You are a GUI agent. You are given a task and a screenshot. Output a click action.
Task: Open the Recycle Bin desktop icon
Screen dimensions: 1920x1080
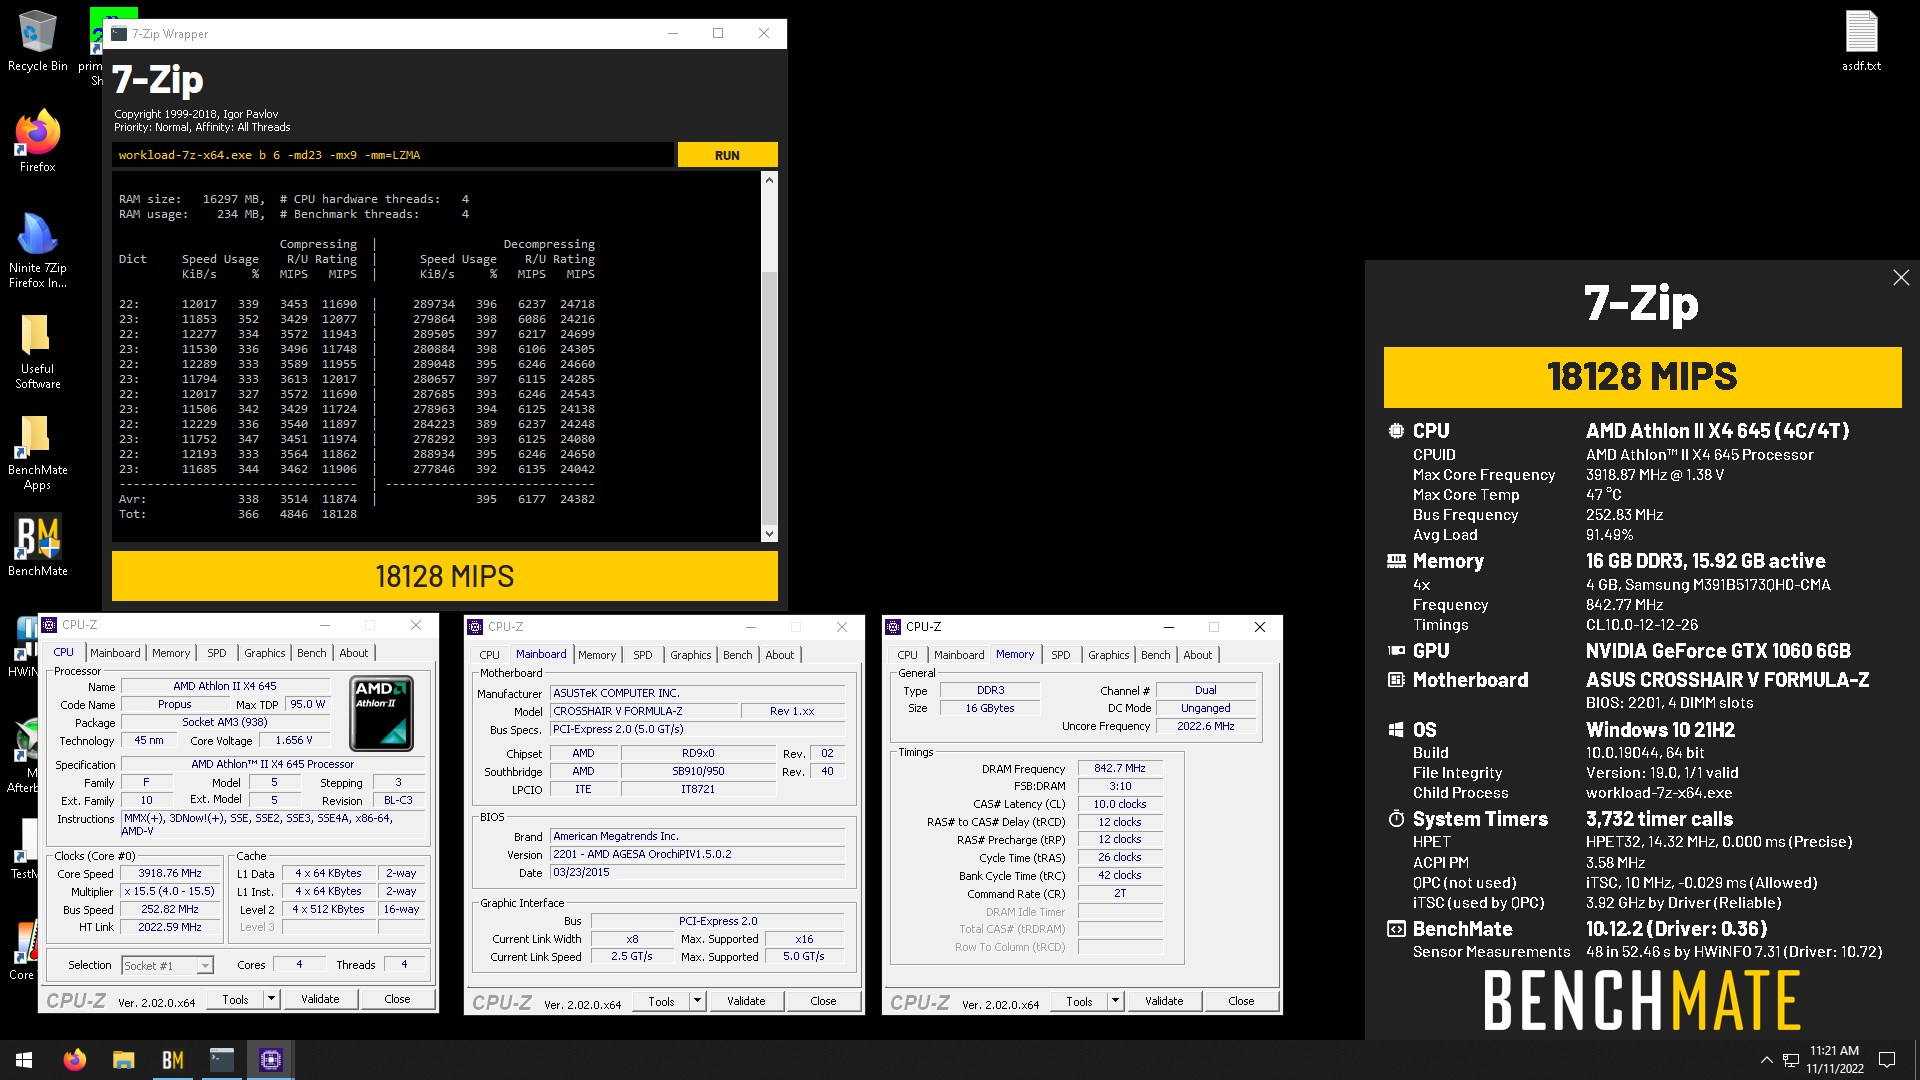point(37,41)
